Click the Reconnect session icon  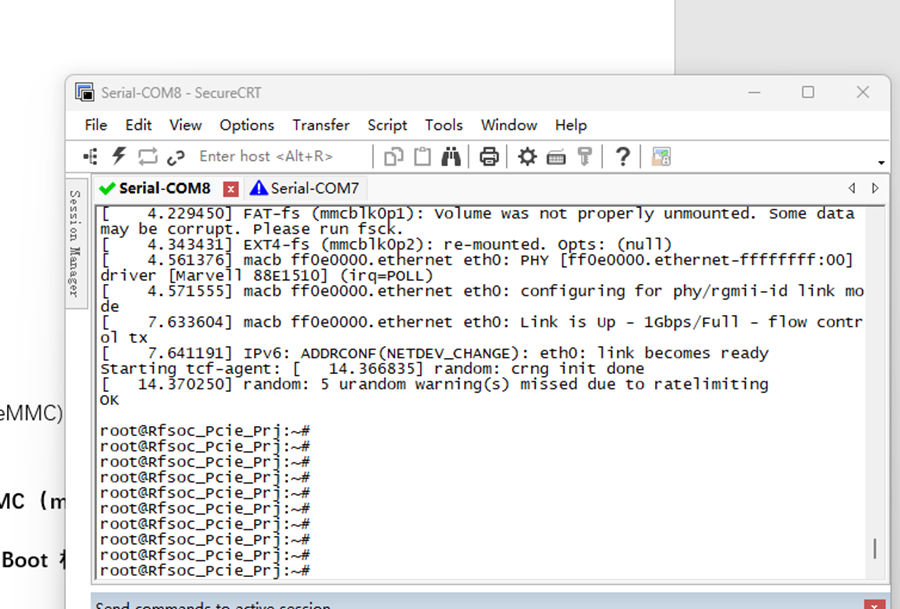point(148,156)
